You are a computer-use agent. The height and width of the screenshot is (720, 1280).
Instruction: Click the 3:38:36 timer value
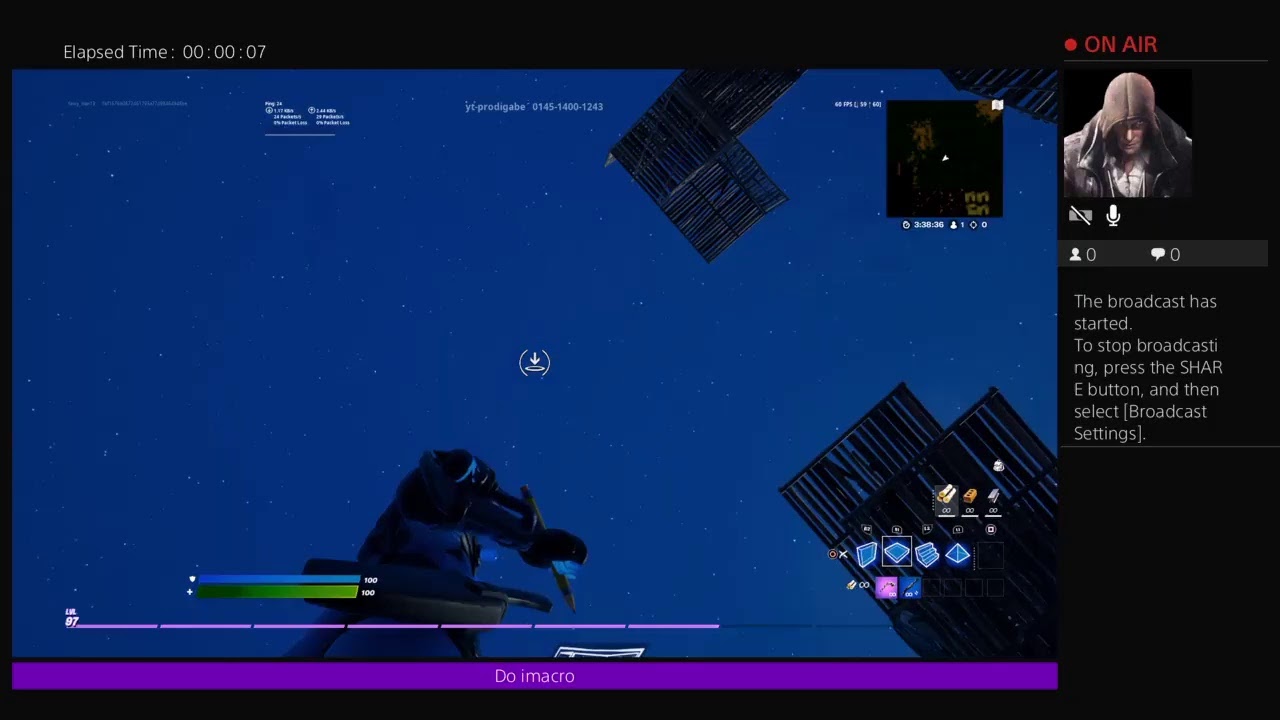pos(929,225)
